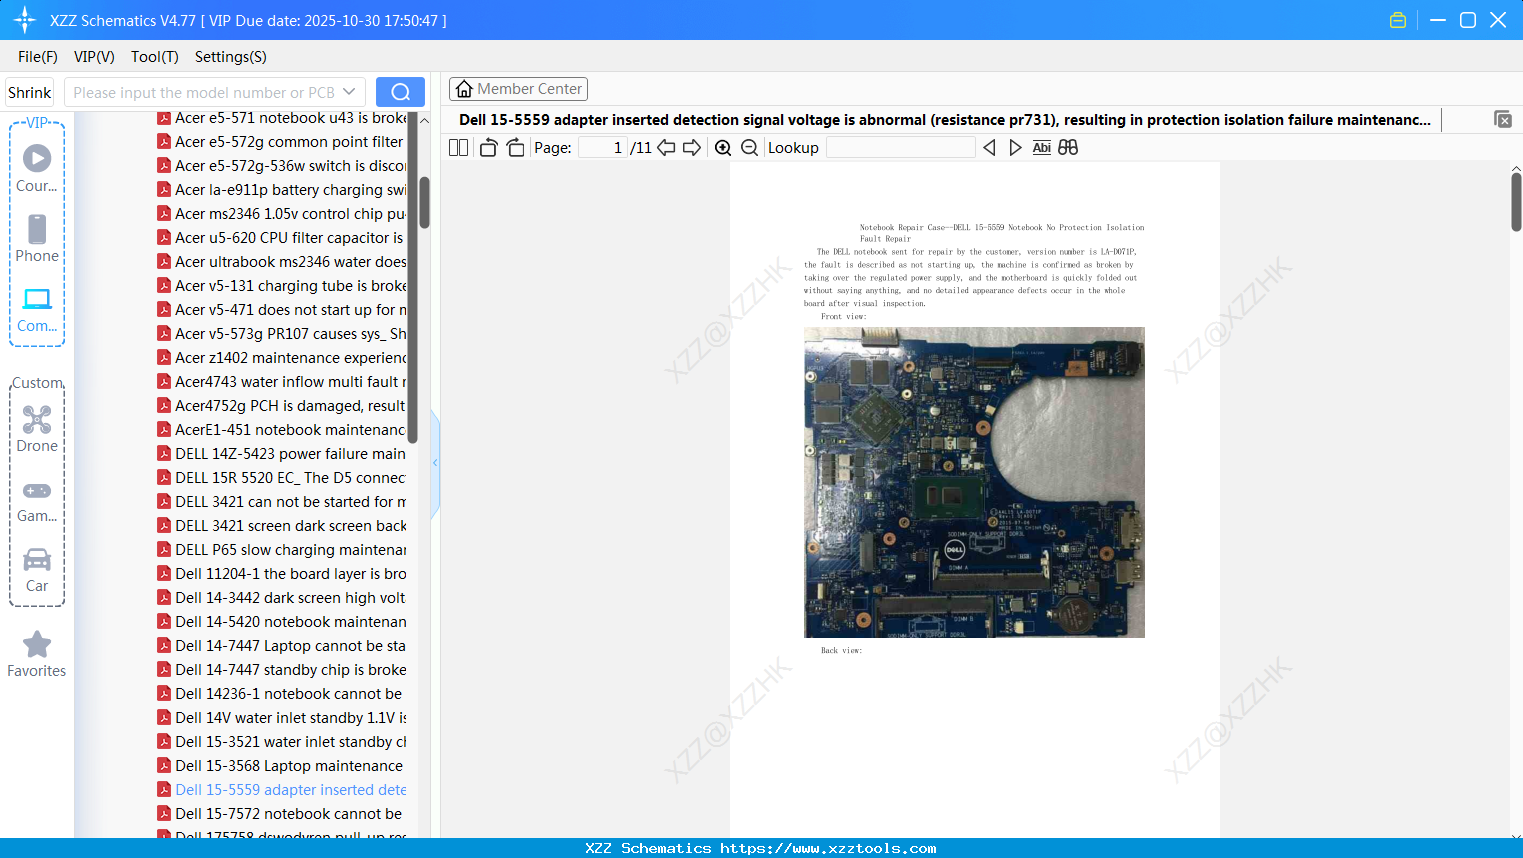Zoom out of the document
Image resolution: width=1523 pixels, height=858 pixels.
coord(749,148)
